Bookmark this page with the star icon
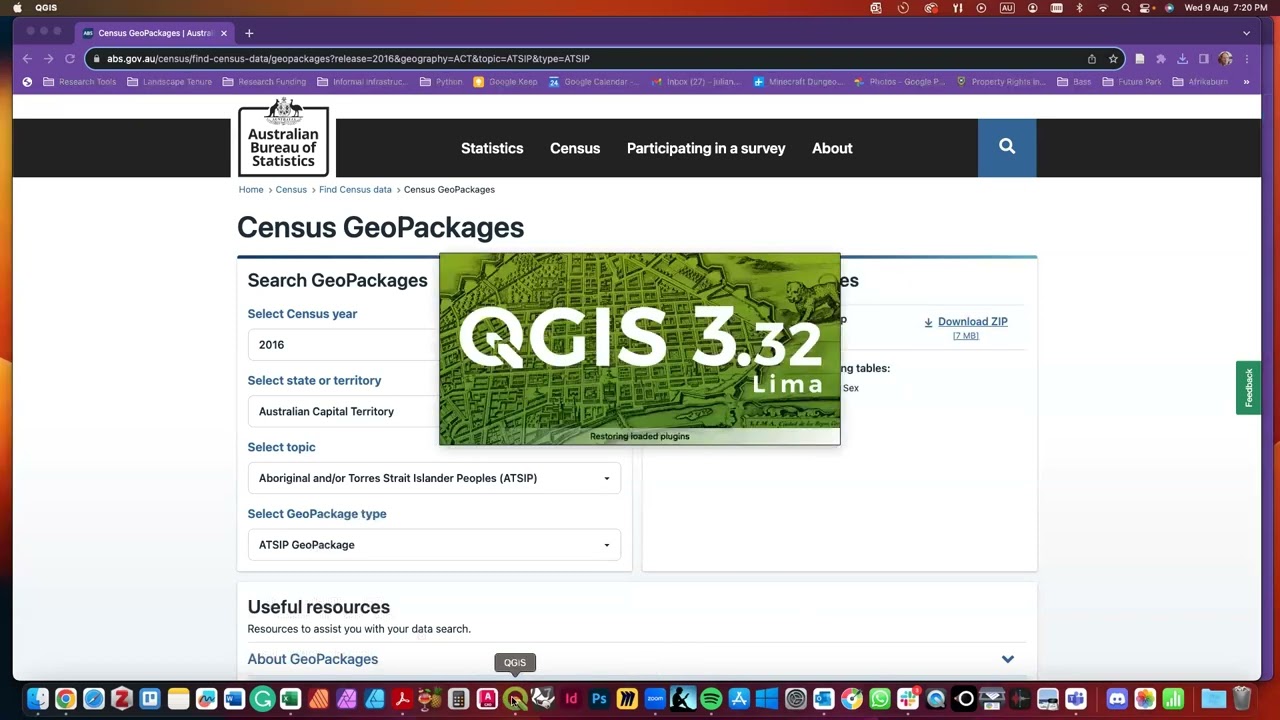 coord(1113,59)
